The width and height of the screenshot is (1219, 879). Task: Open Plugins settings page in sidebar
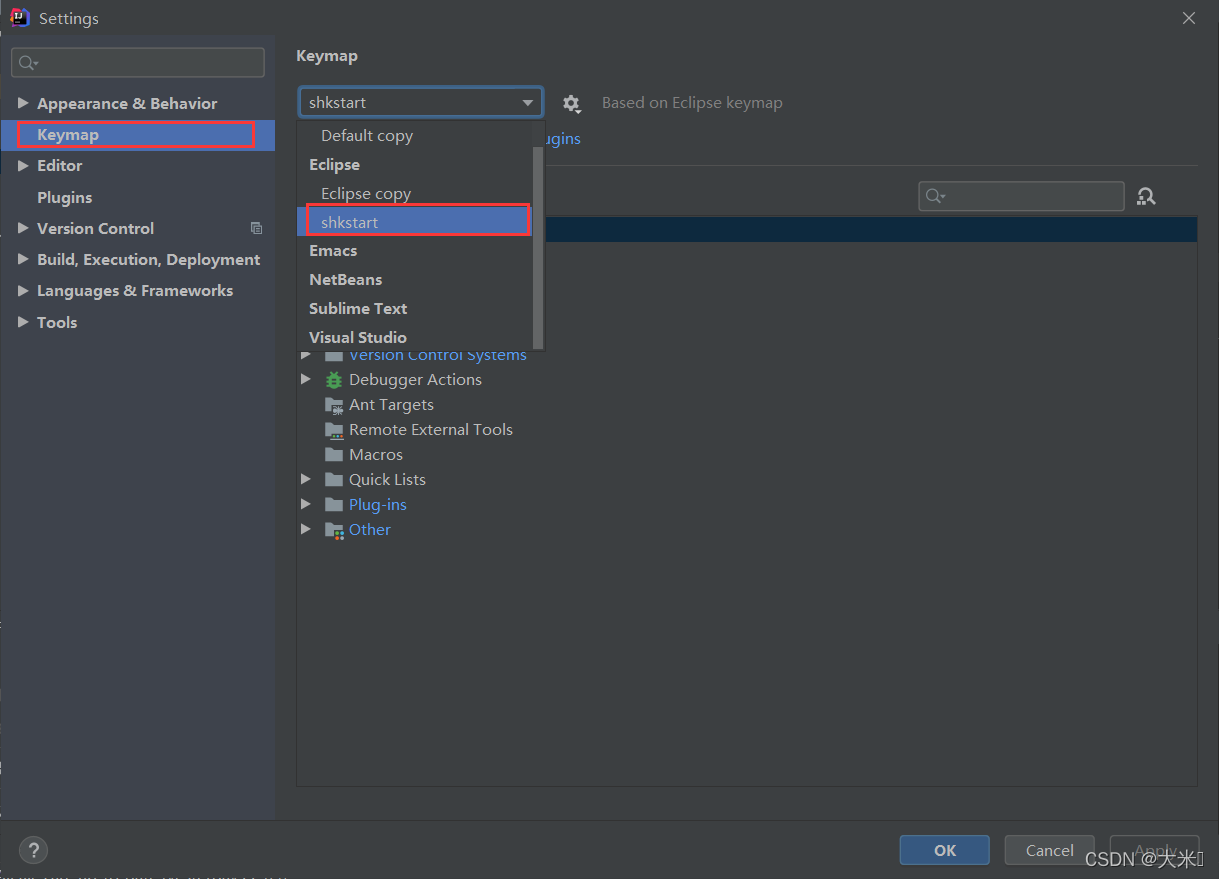pyautogui.click(x=137, y=197)
